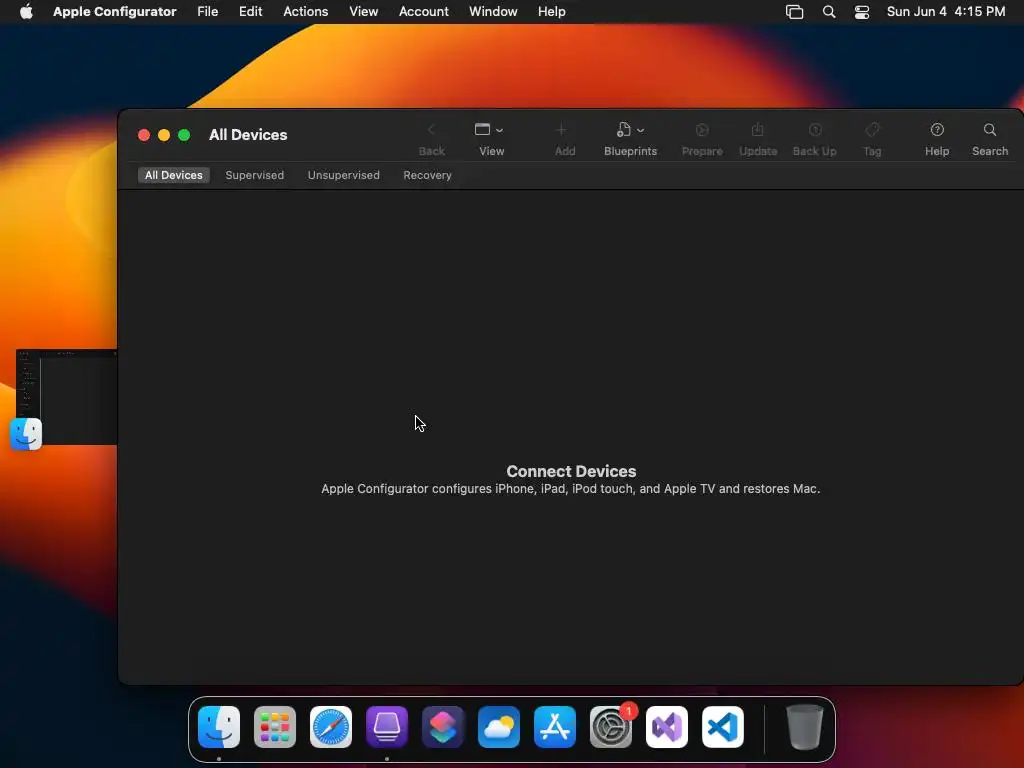Click the Search magnifier in toolbar

990,130
